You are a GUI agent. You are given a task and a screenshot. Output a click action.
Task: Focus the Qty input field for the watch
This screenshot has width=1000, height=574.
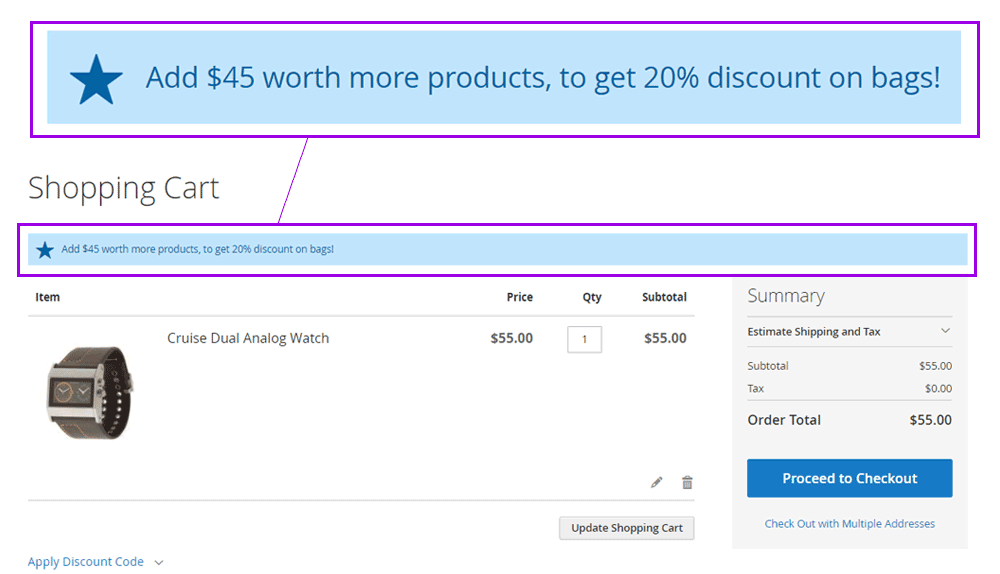pyautogui.click(x=584, y=339)
